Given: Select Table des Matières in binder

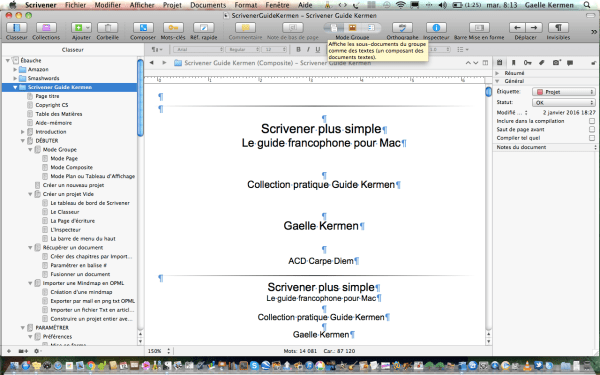Looking at the screenshot, I should pyautogui.click(x=59, y=114).
